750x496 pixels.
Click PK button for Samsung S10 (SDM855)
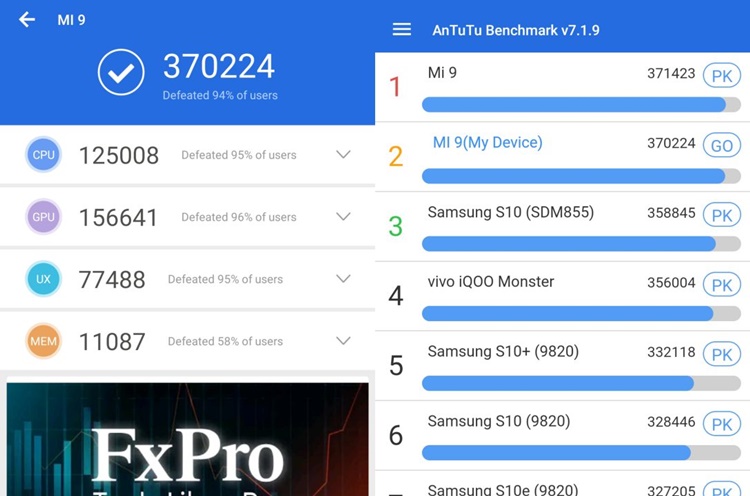(x=722, y=215)
